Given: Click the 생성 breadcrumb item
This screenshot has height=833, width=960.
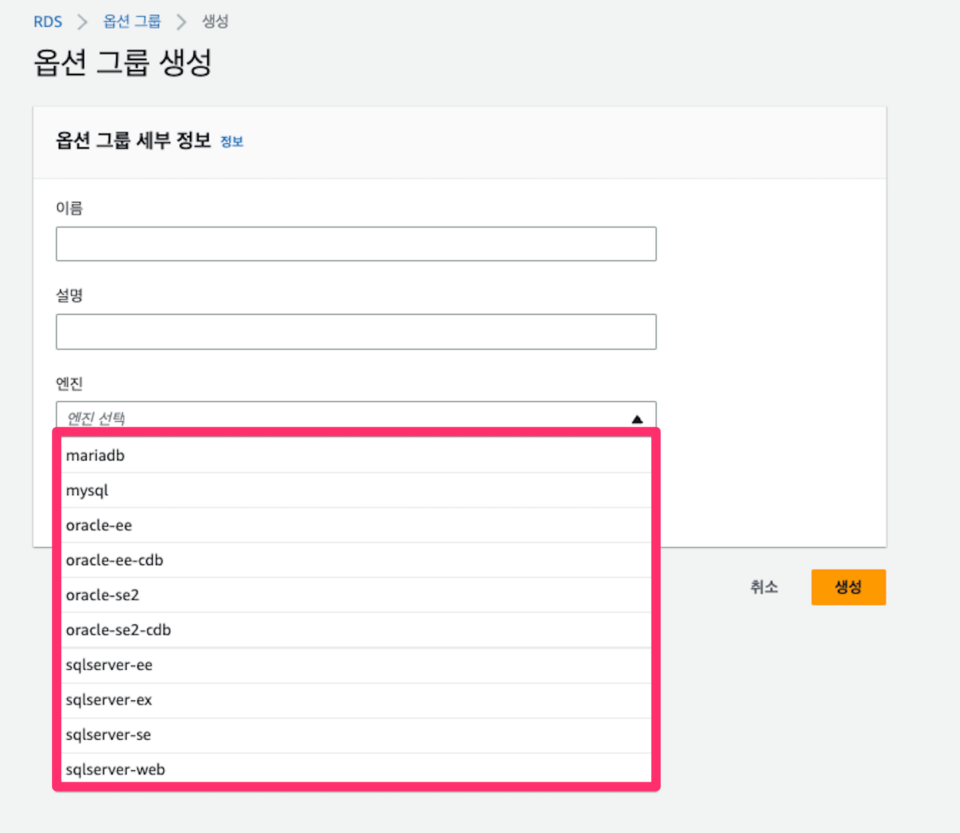Looking at the screenshot, I should click(215, 21).
